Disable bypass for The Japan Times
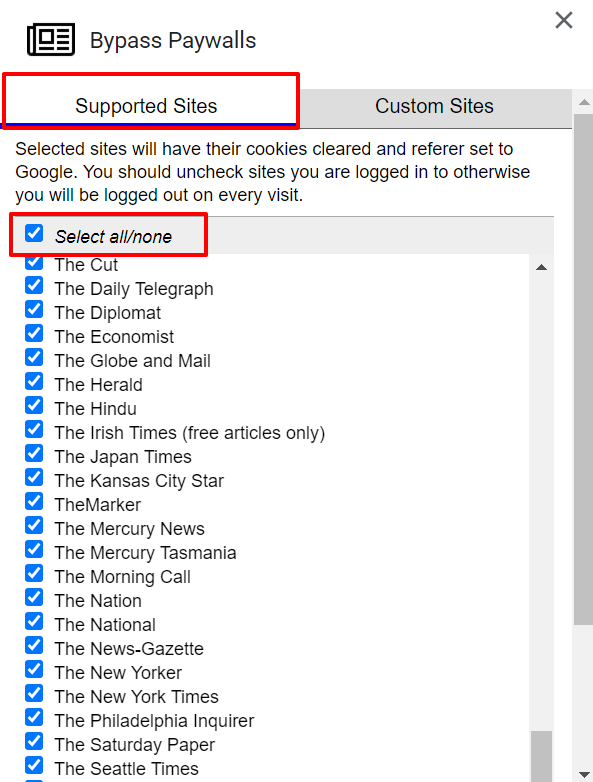 click(x=34, y=453)
